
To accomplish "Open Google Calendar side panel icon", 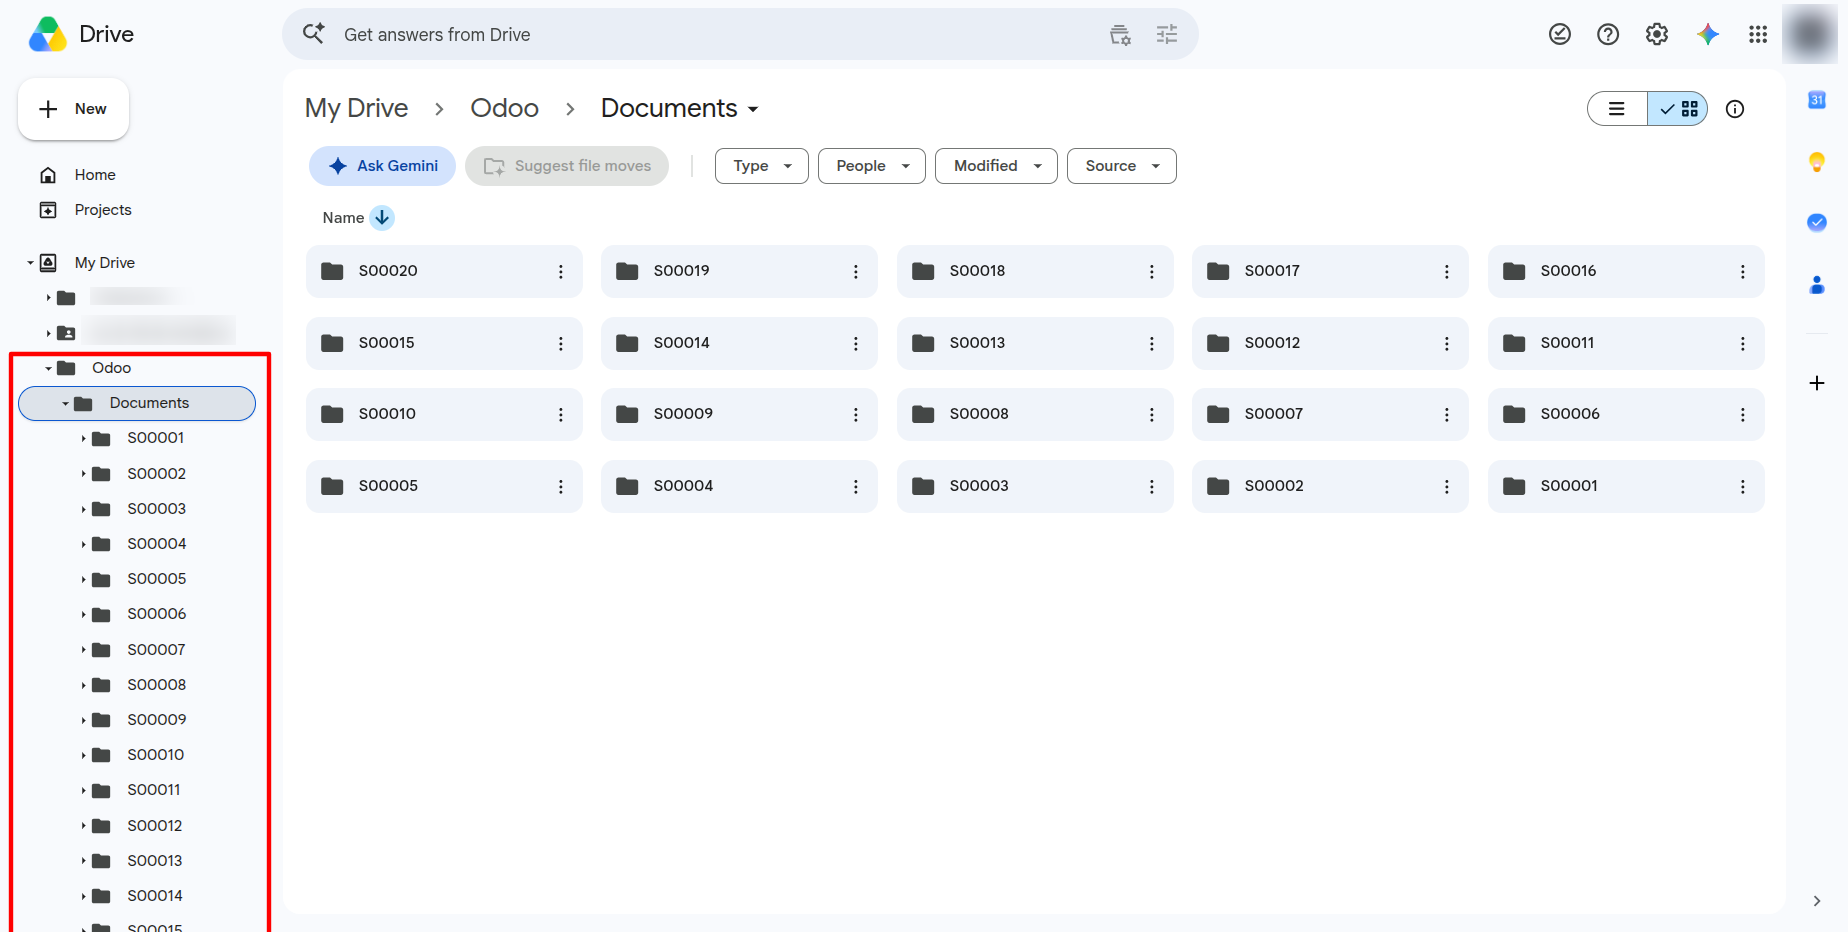I will coord(1817,100).
